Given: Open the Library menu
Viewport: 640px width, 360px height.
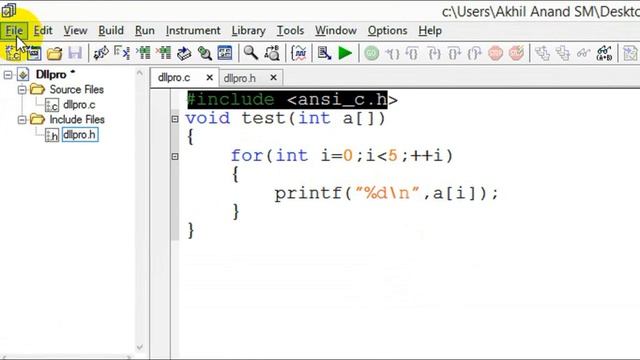Looking at the screenshot, I should 249,31.
